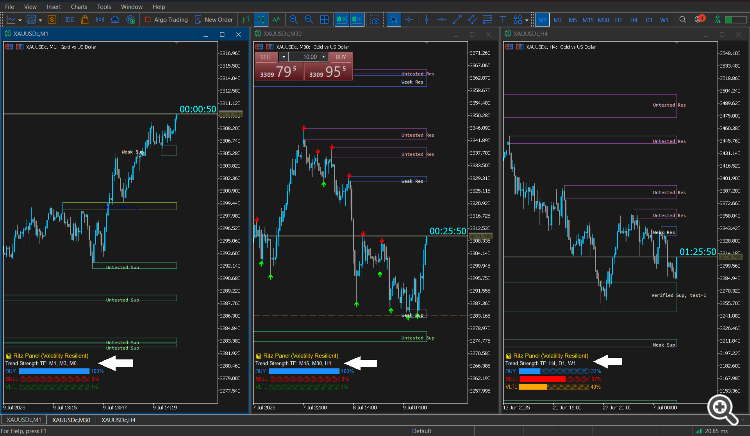Toggle chart auto scroll
This screenshot has height=436, width=750.
[x=342, y=20]
